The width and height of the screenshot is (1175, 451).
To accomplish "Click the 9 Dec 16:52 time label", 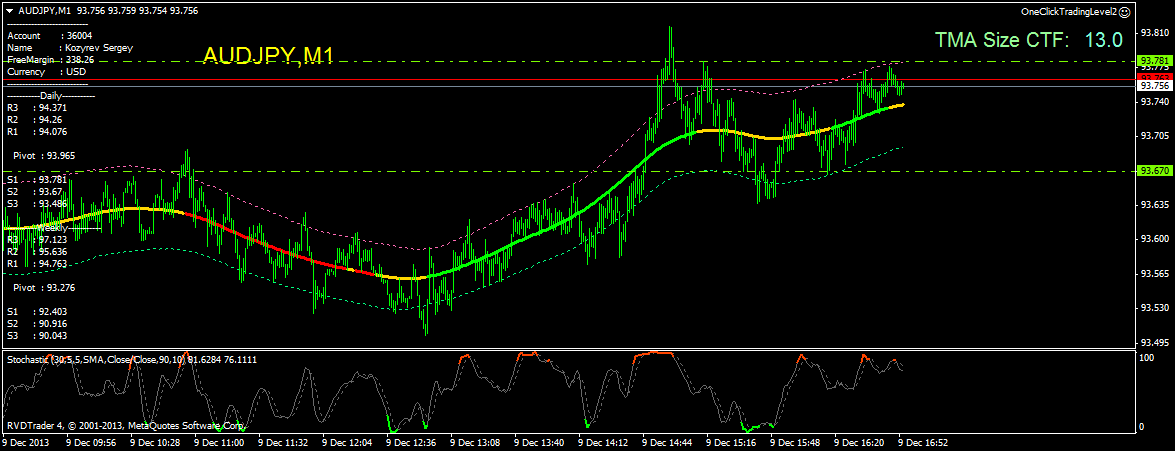I will (924, 444).
